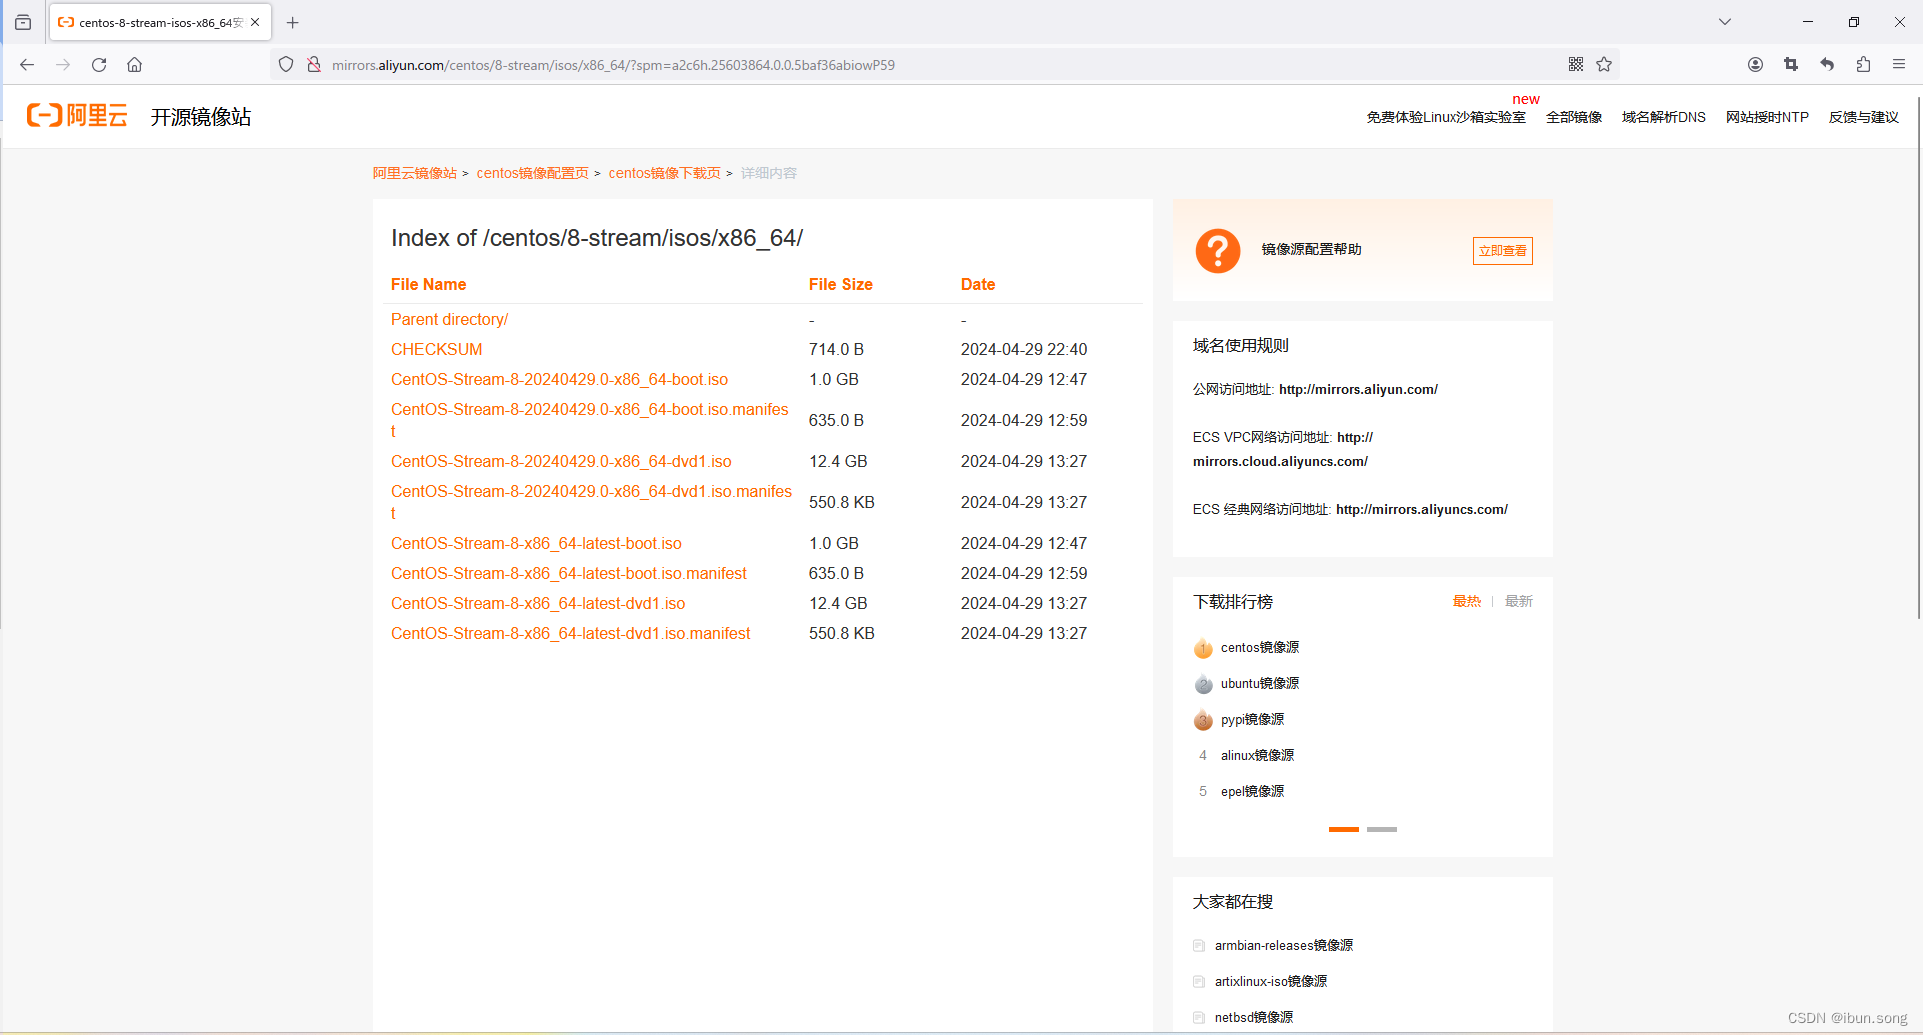Open x86_64-latest-dvd1.iso.manifest link
Screen dimensions: 1923x1035
point(570,633)
